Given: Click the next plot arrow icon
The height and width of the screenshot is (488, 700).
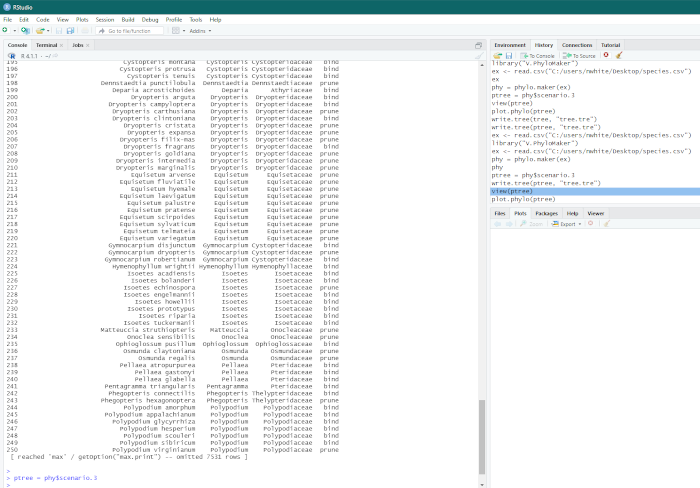Looking at the screenshot, I should (x=508, y=224).
